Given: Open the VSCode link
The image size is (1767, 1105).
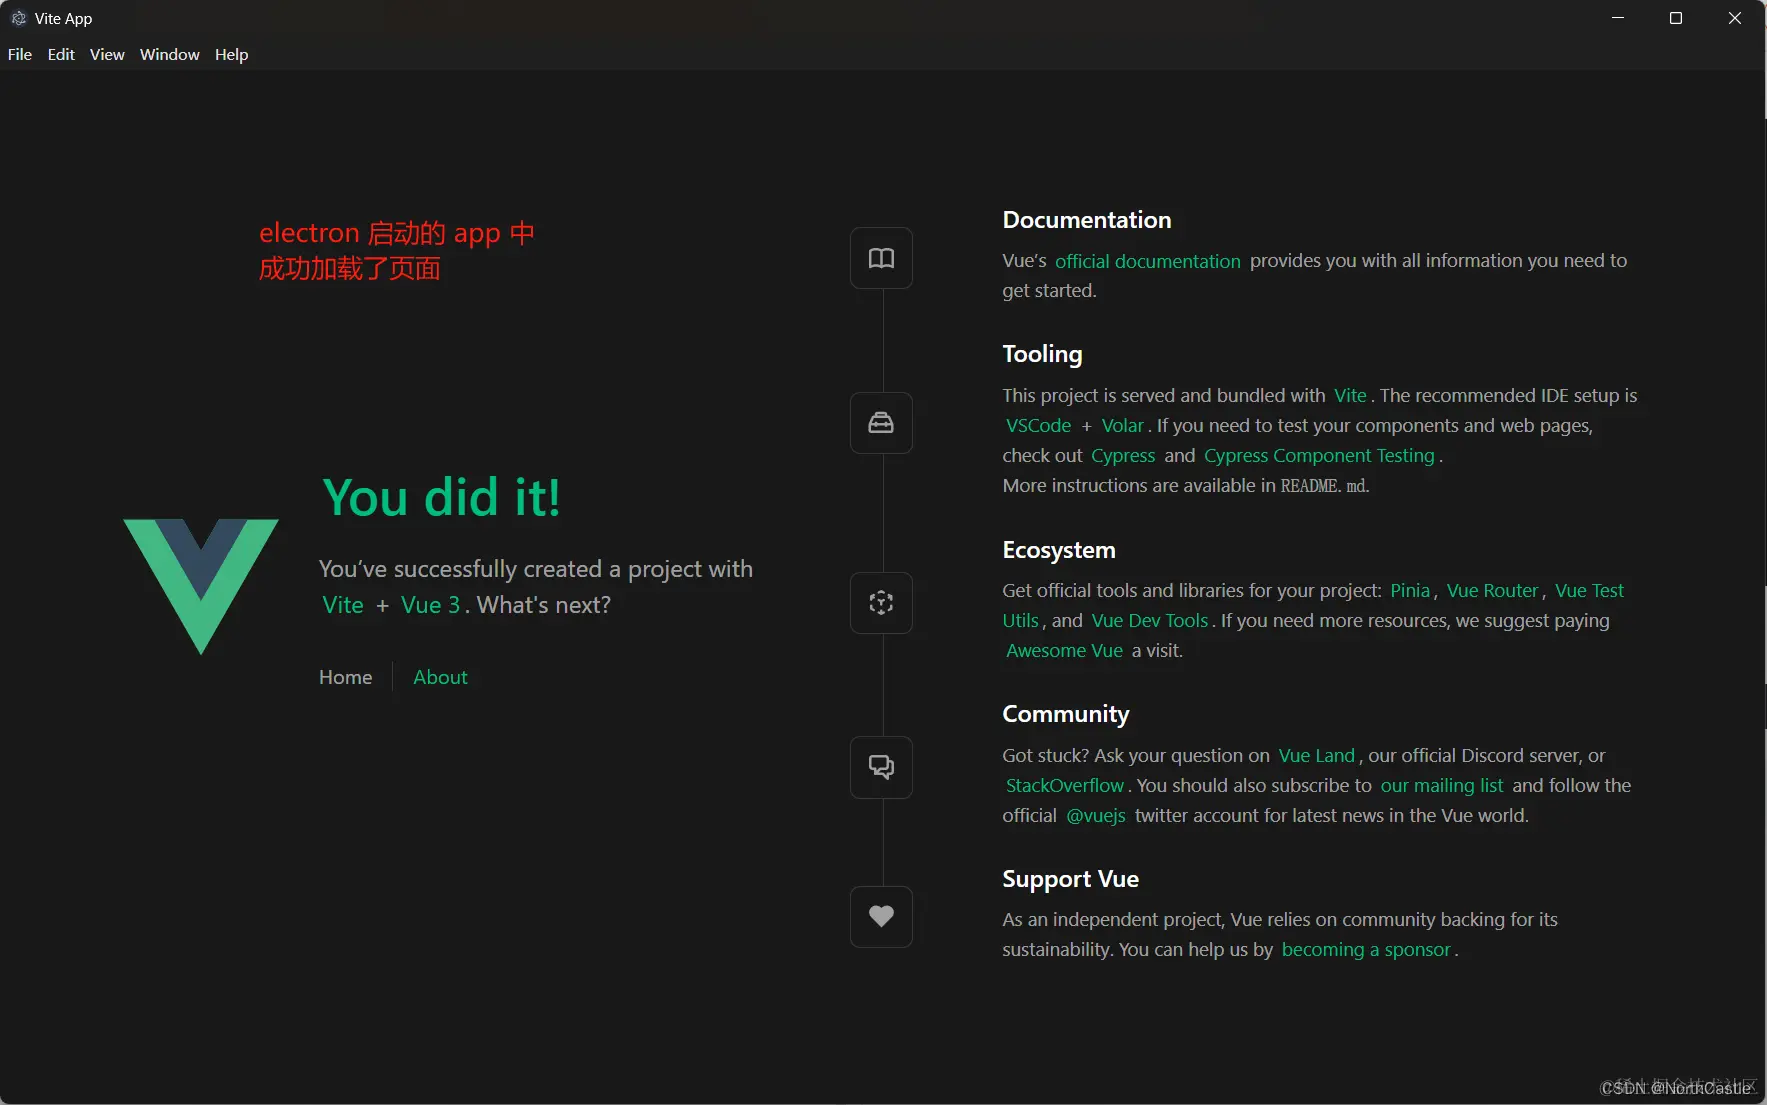Looking at the screenshot, I should [1038, 425].
